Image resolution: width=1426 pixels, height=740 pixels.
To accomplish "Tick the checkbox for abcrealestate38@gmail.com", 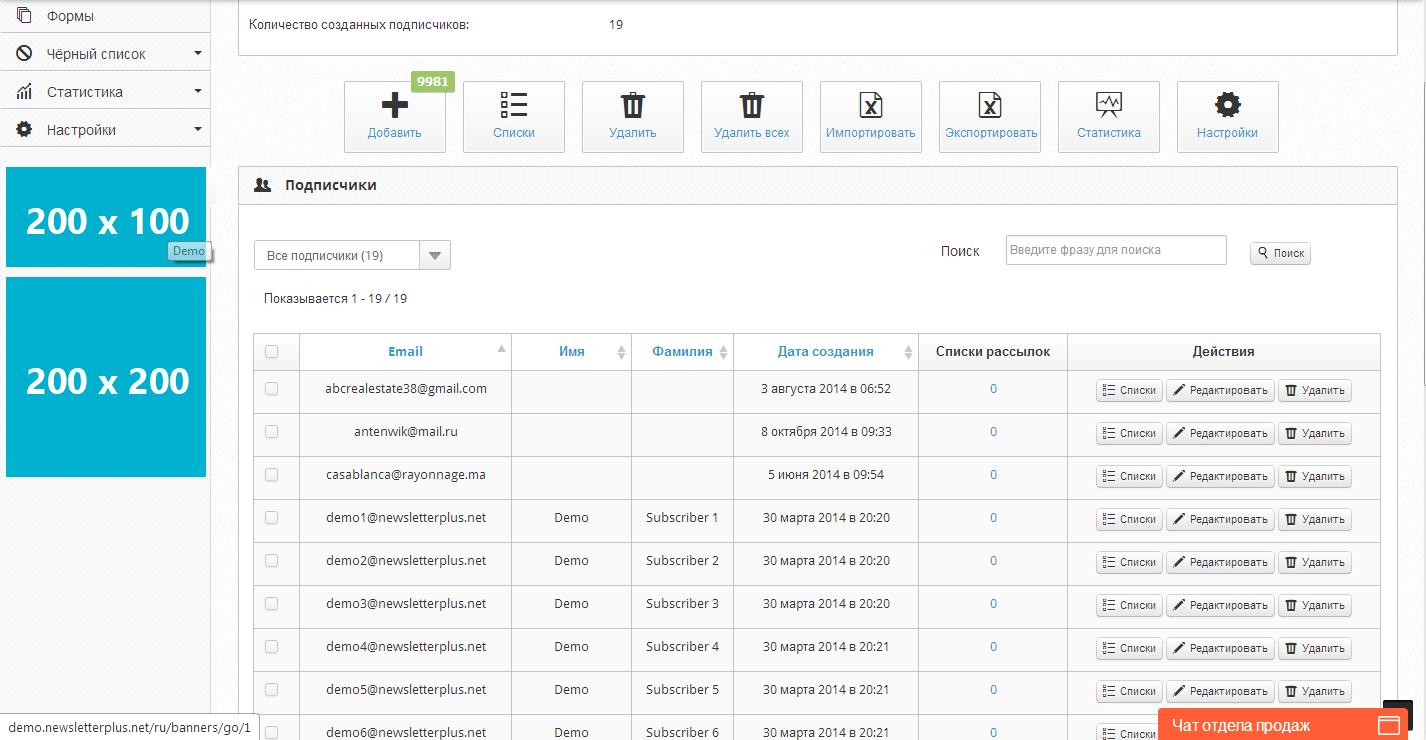I will coord(271,389).
